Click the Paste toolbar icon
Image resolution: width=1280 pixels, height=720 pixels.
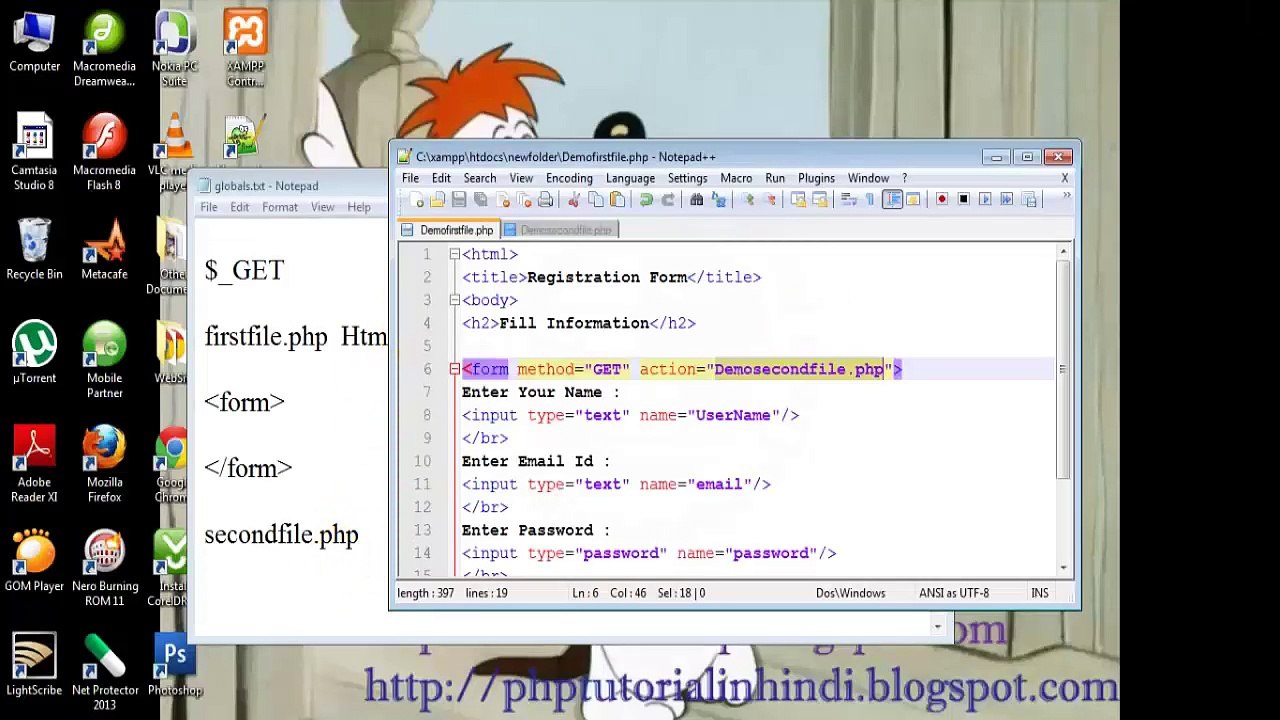pos(618,200)
